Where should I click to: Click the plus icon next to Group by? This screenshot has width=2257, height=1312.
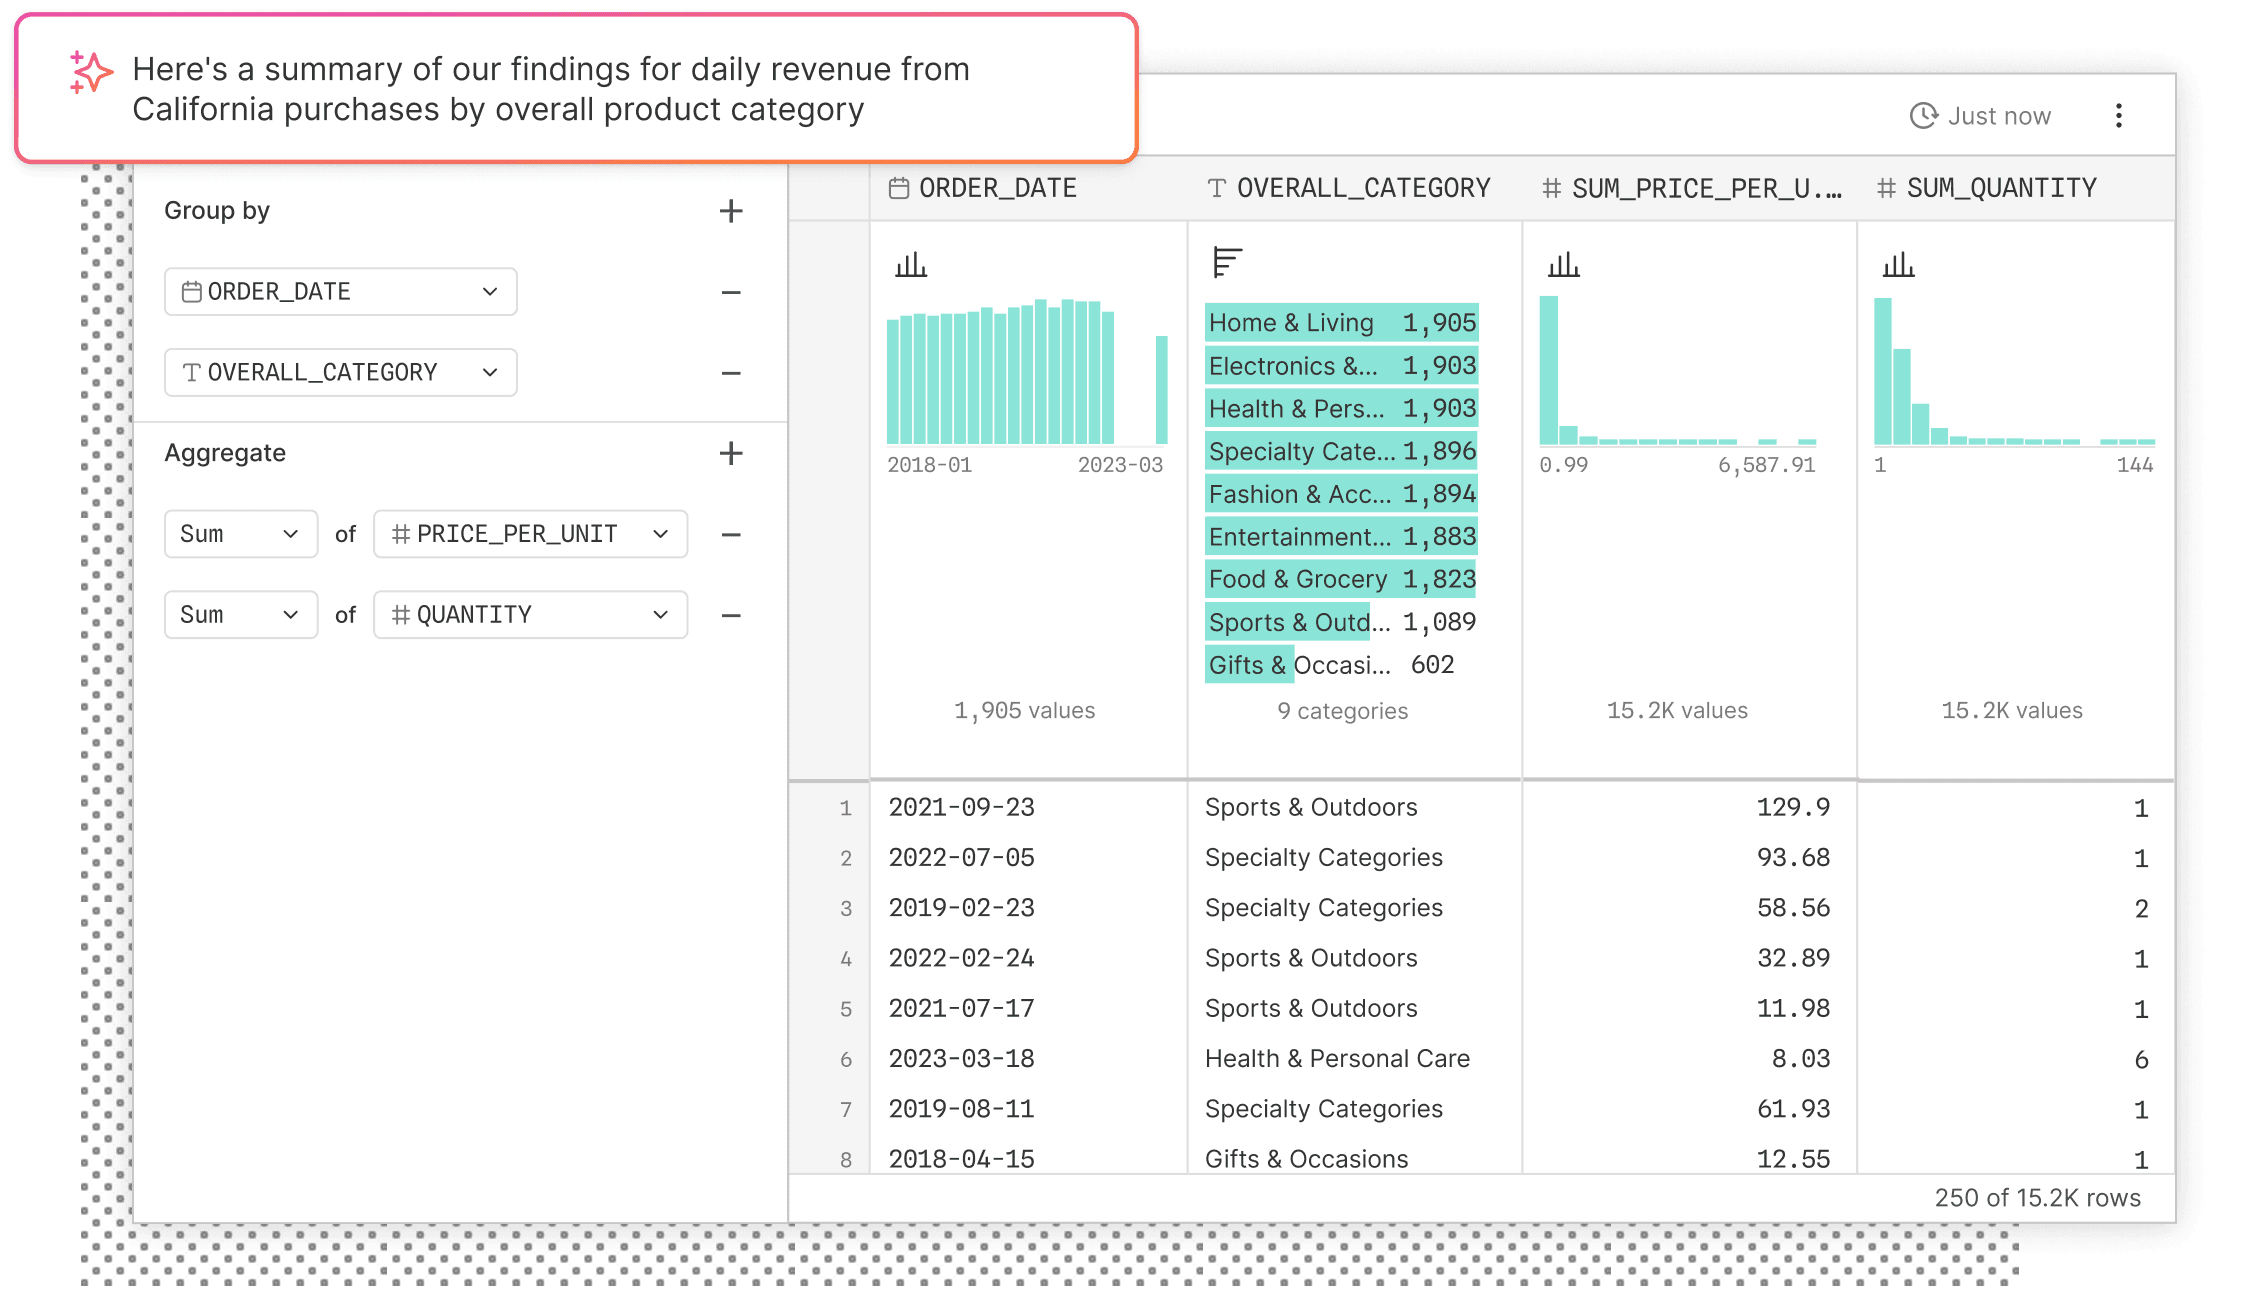tap(731, 211)
